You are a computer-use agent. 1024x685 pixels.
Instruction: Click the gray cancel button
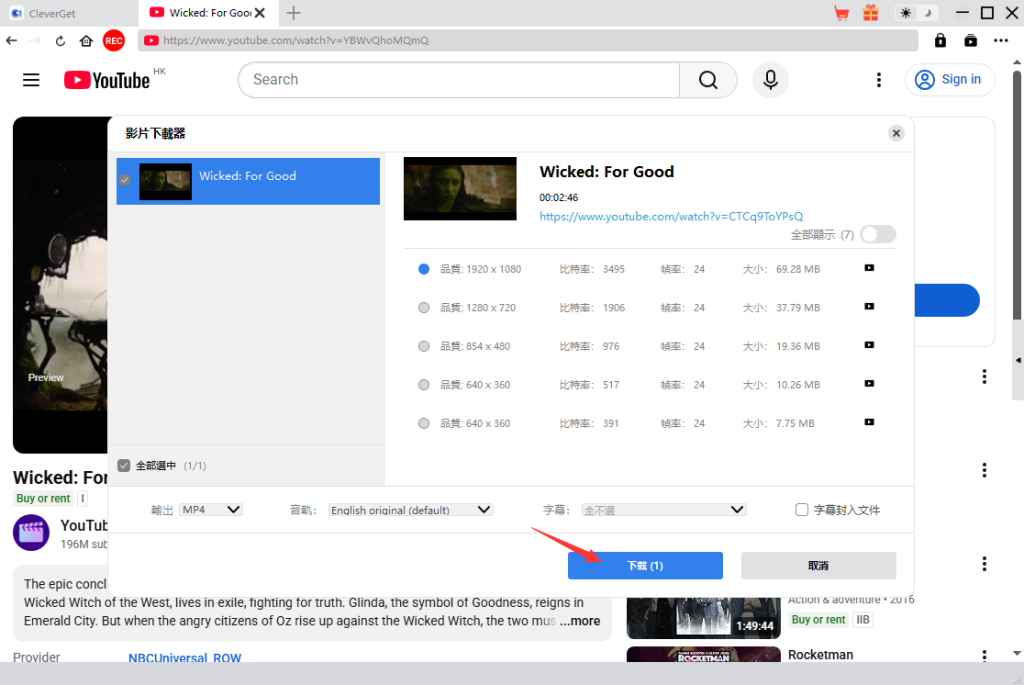click(818, 566)
